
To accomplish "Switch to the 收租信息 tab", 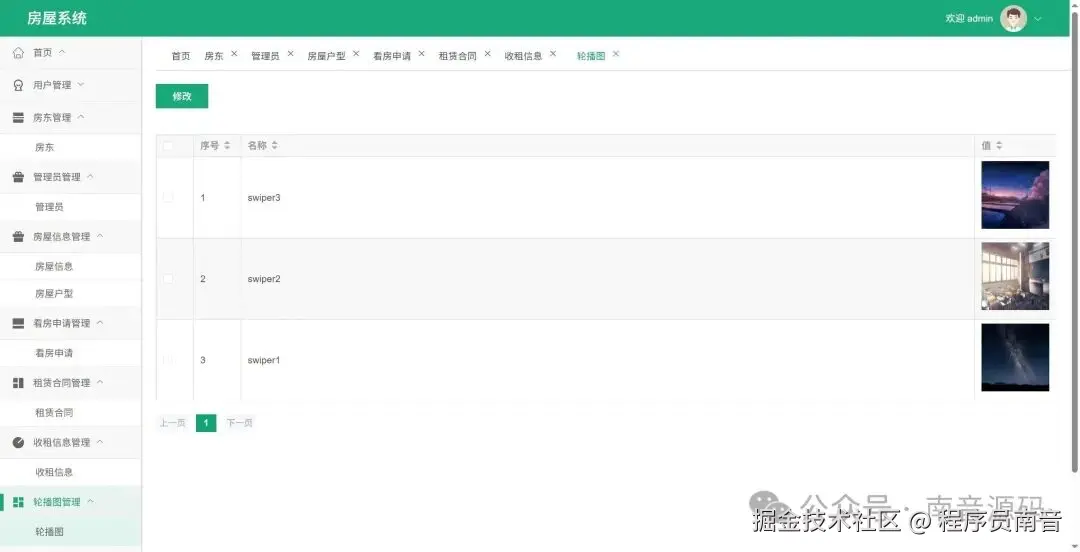I will pyautogui.click(x=523, y=56).
